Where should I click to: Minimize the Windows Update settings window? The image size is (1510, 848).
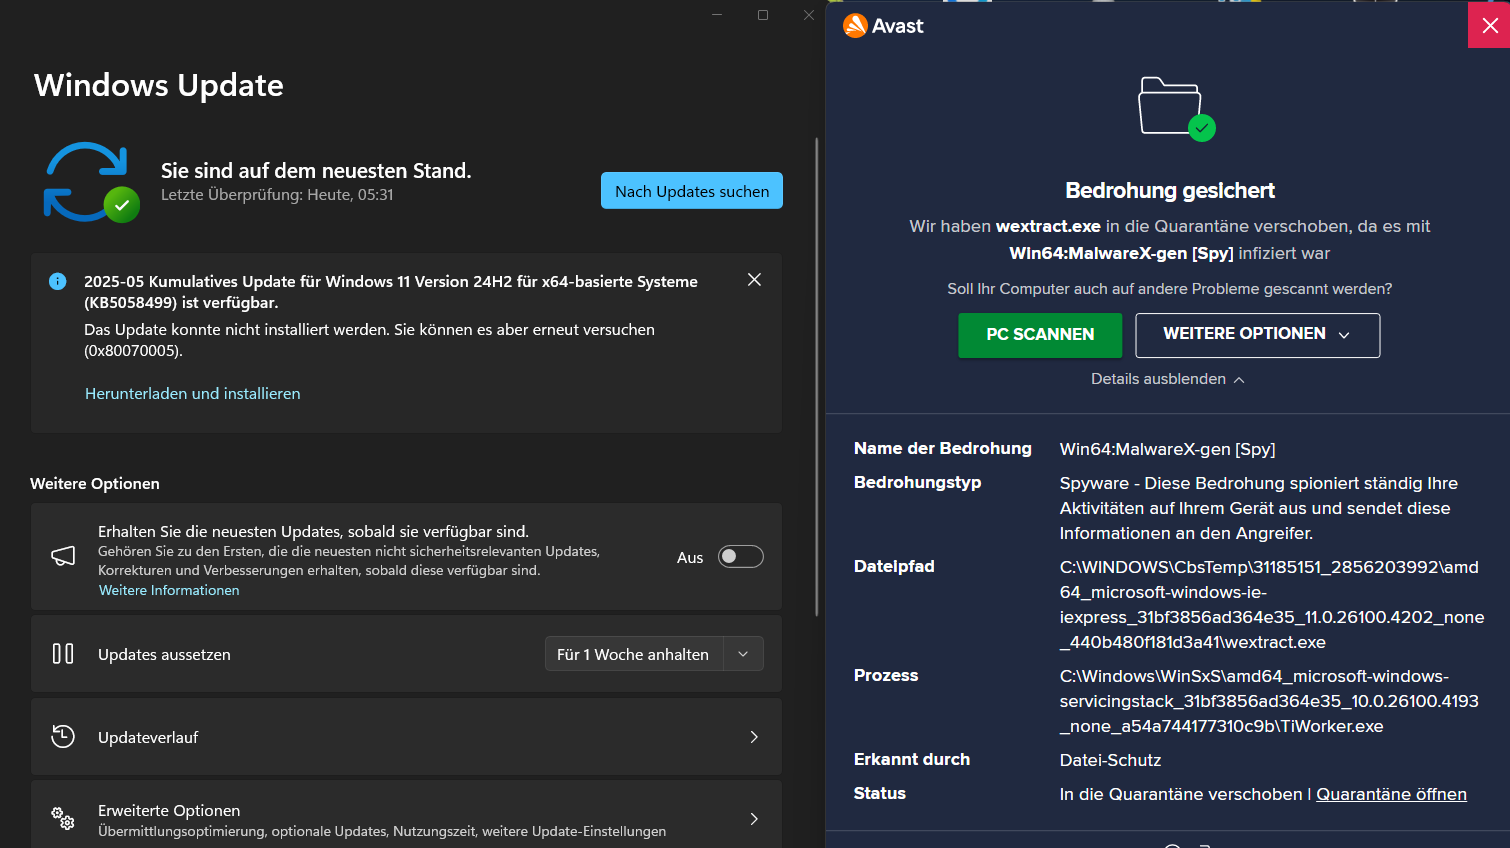click(717, 15)
